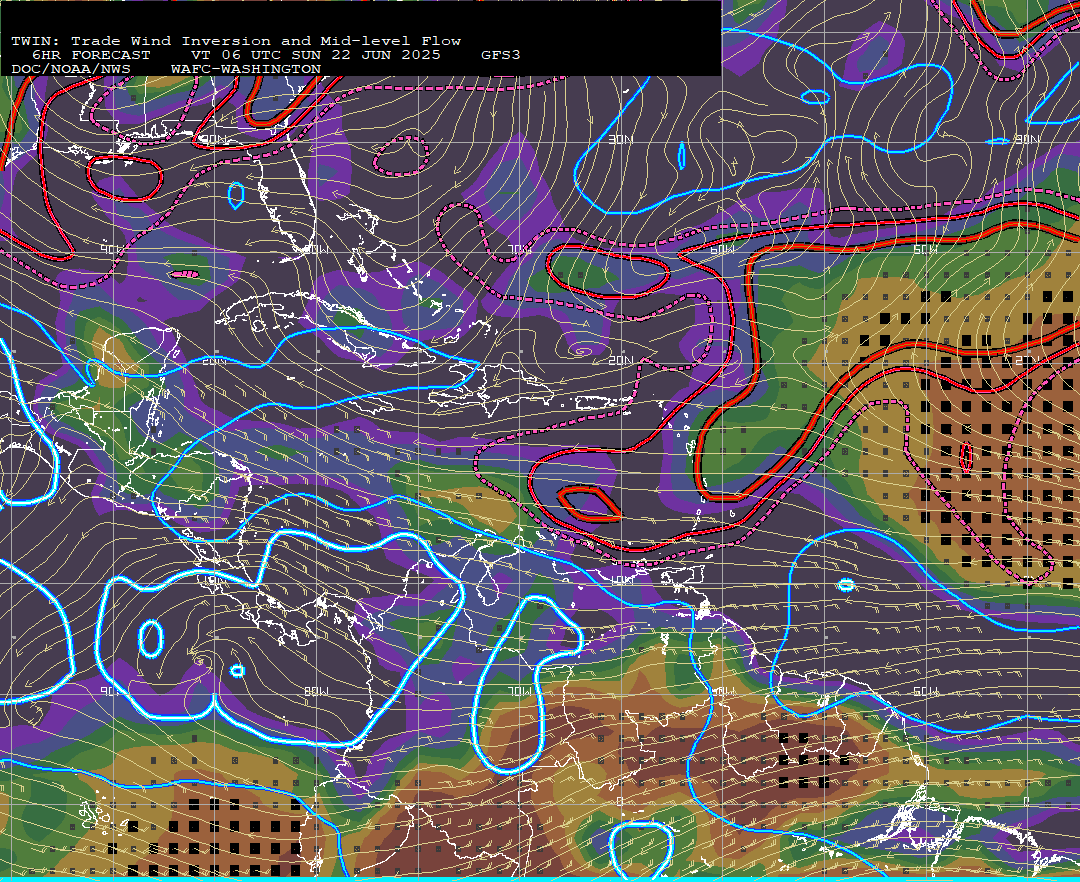Select the "6HR FORECAST" label

[x=91, y=55]
